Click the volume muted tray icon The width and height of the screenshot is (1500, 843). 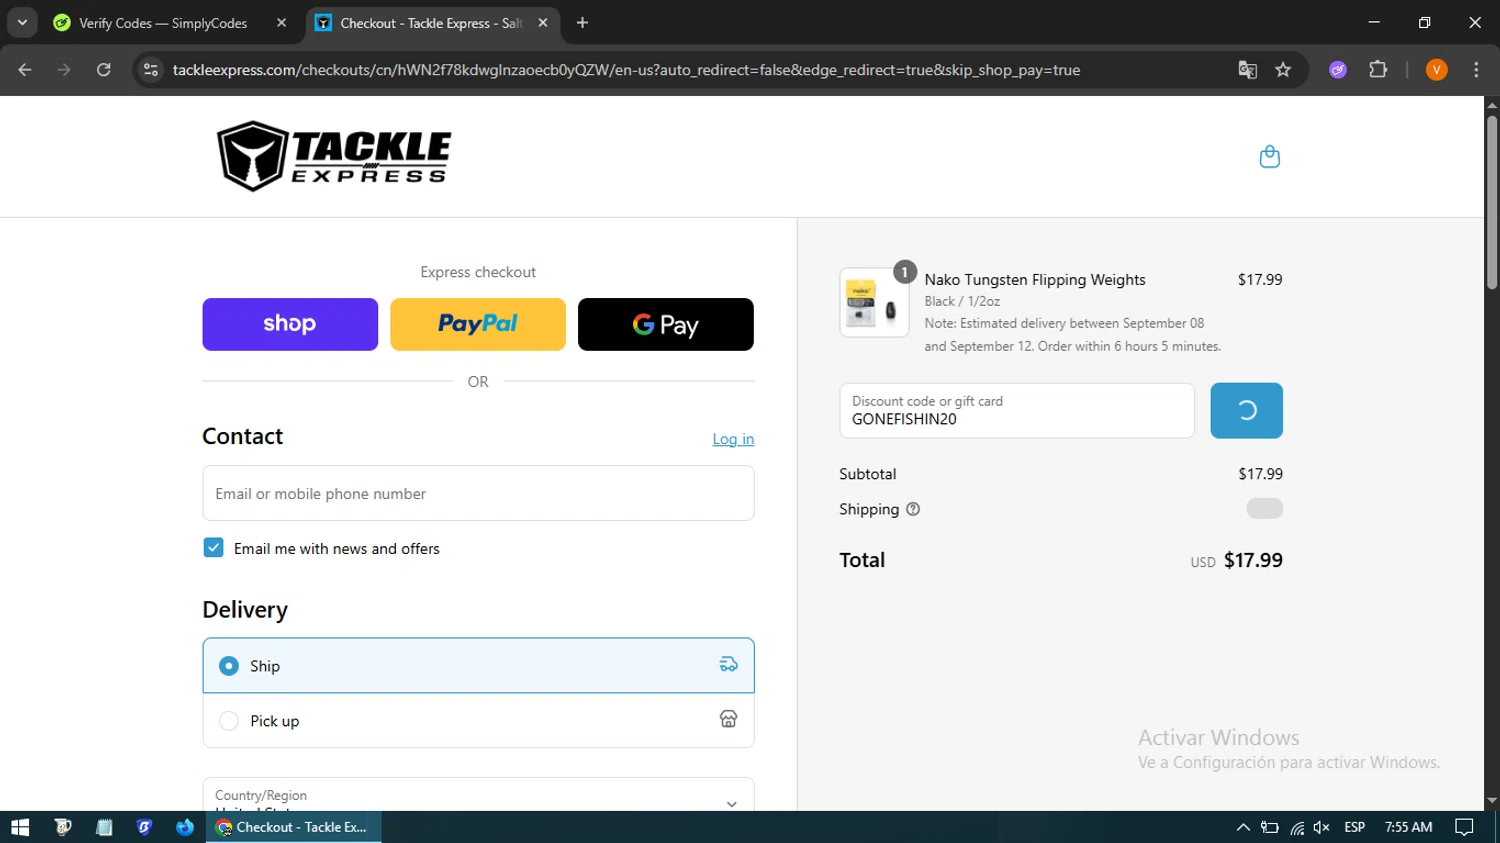(x=1321, y=827)
